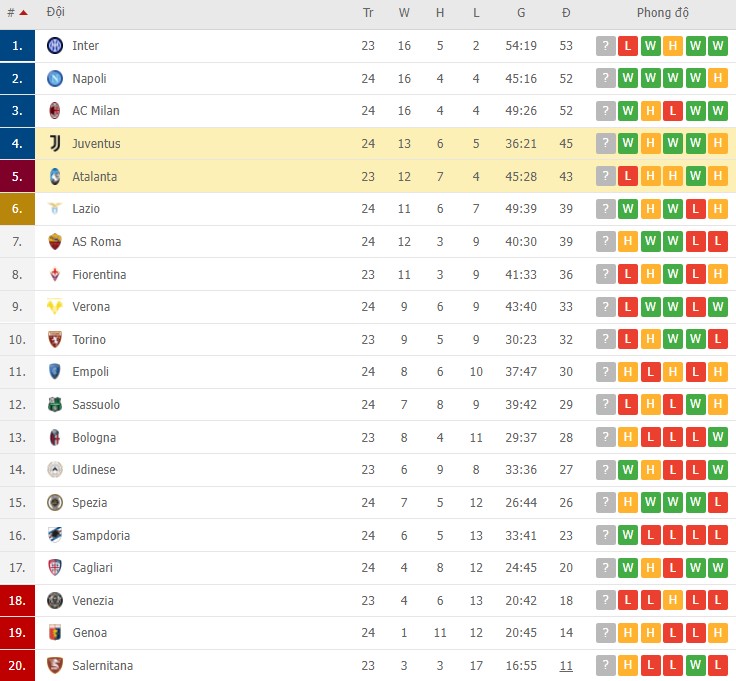Click the Inter club crest icon
Viewport: 736px width, 681px height.
coord(55,46)
